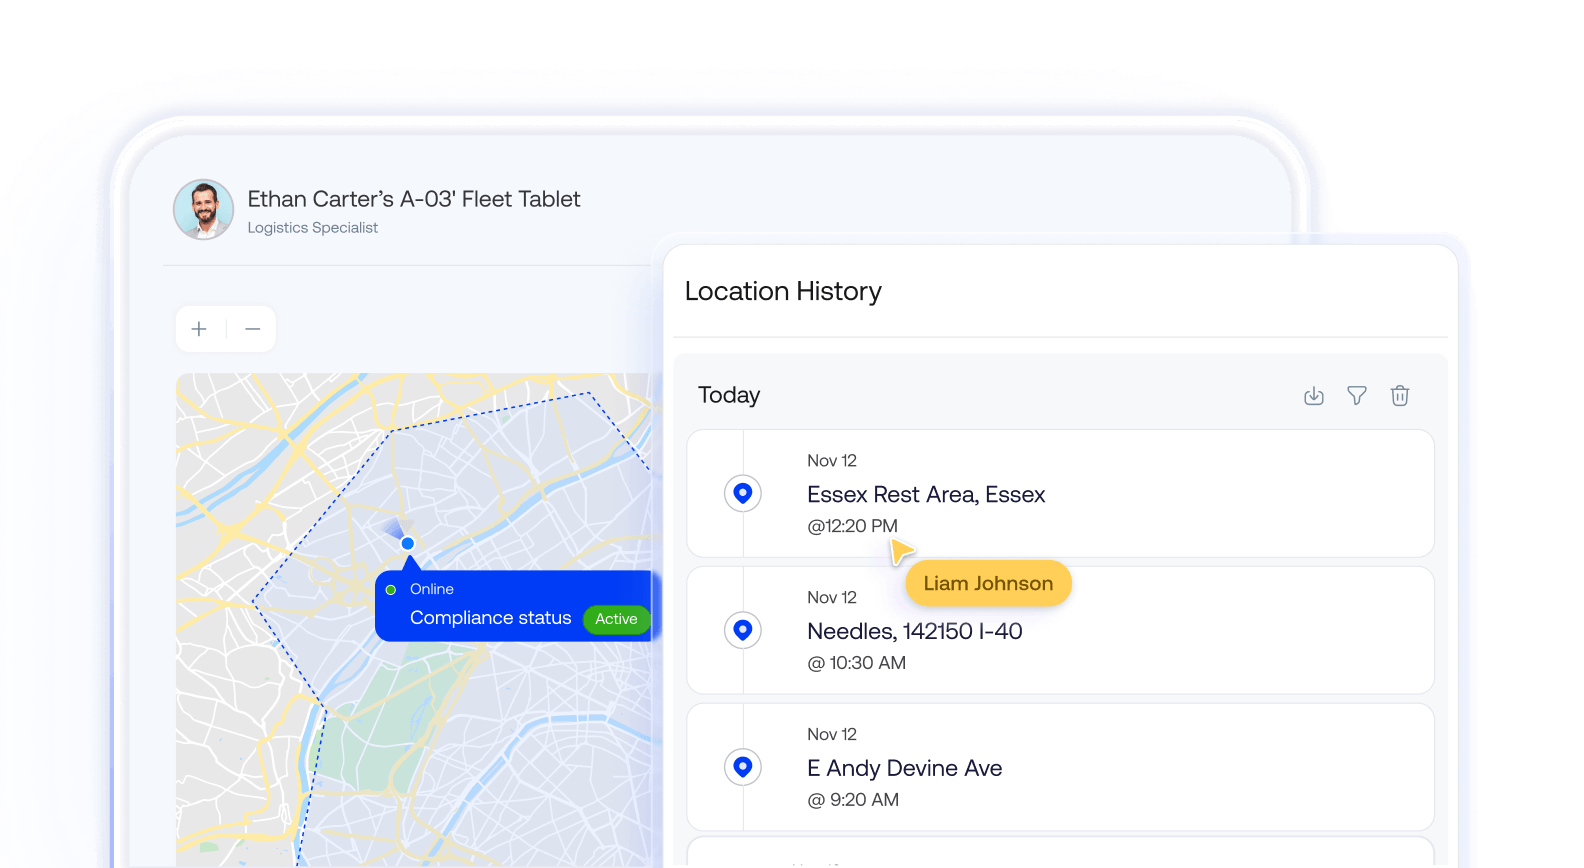This screenshot has height=868, width=1584.
Task: Open the location history filter
Action: click(x=1357, y=396)
